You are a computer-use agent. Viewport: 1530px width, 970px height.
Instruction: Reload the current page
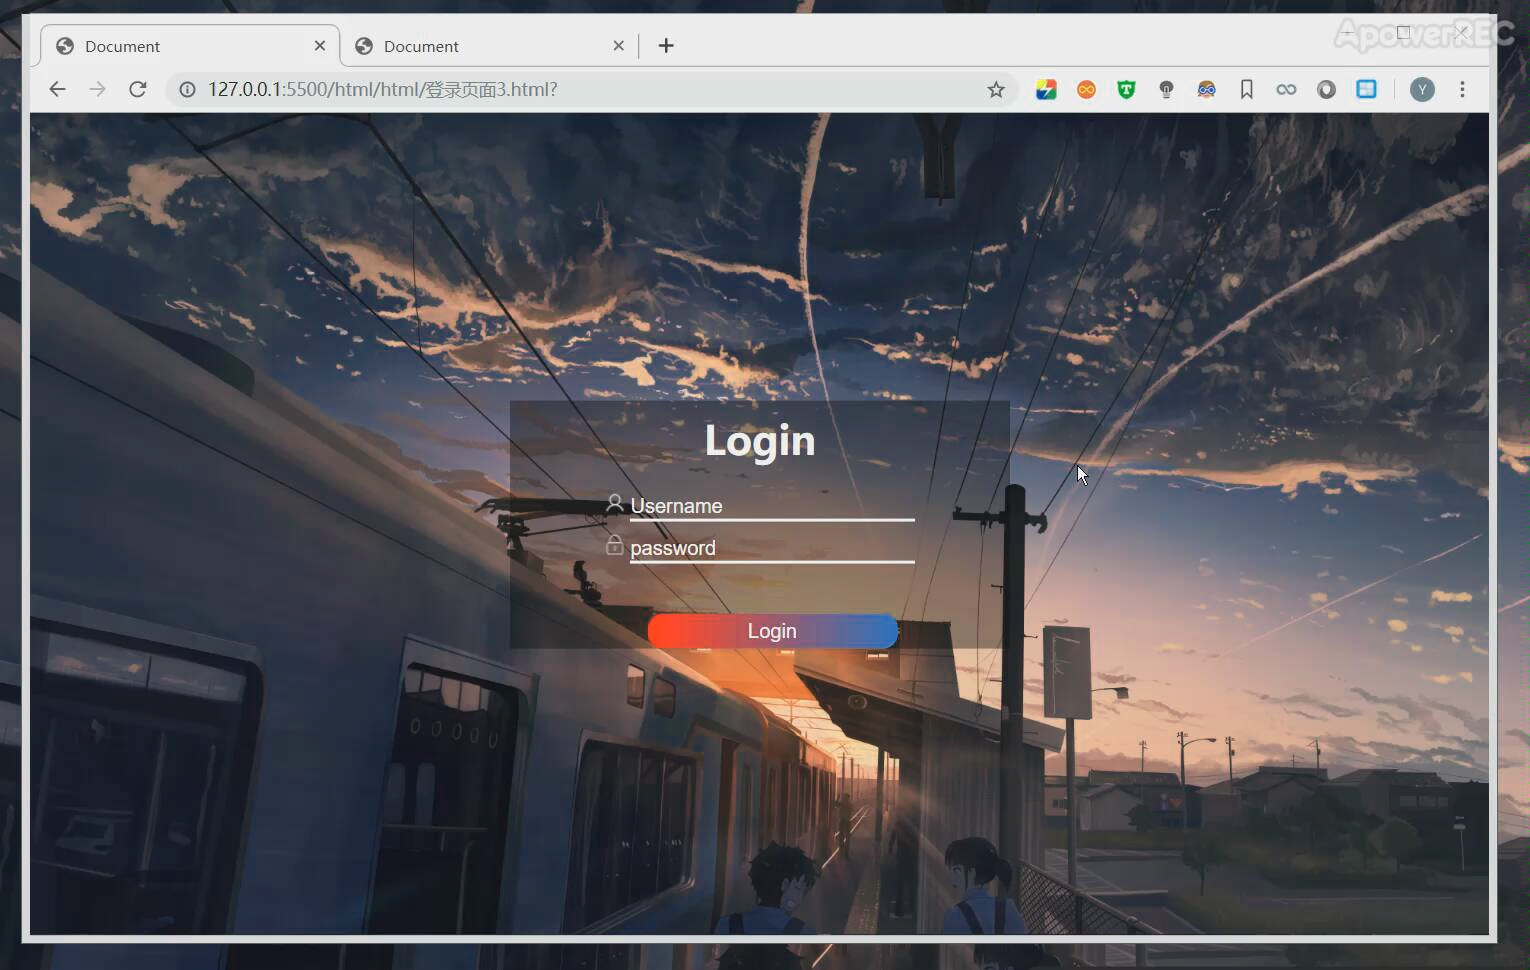click(x=138, y=89)
